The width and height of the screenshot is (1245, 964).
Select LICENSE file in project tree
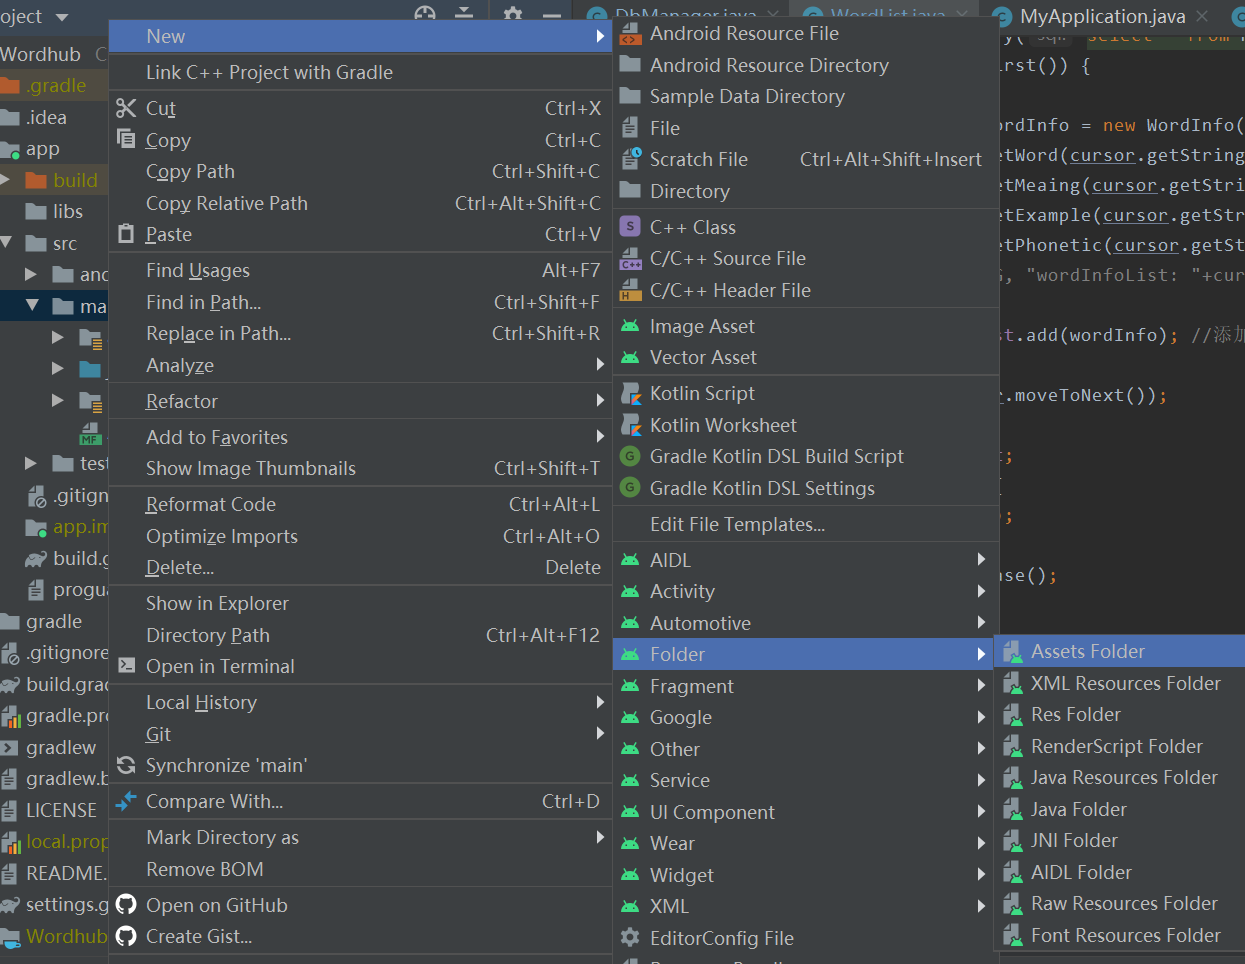pos(54,810)
